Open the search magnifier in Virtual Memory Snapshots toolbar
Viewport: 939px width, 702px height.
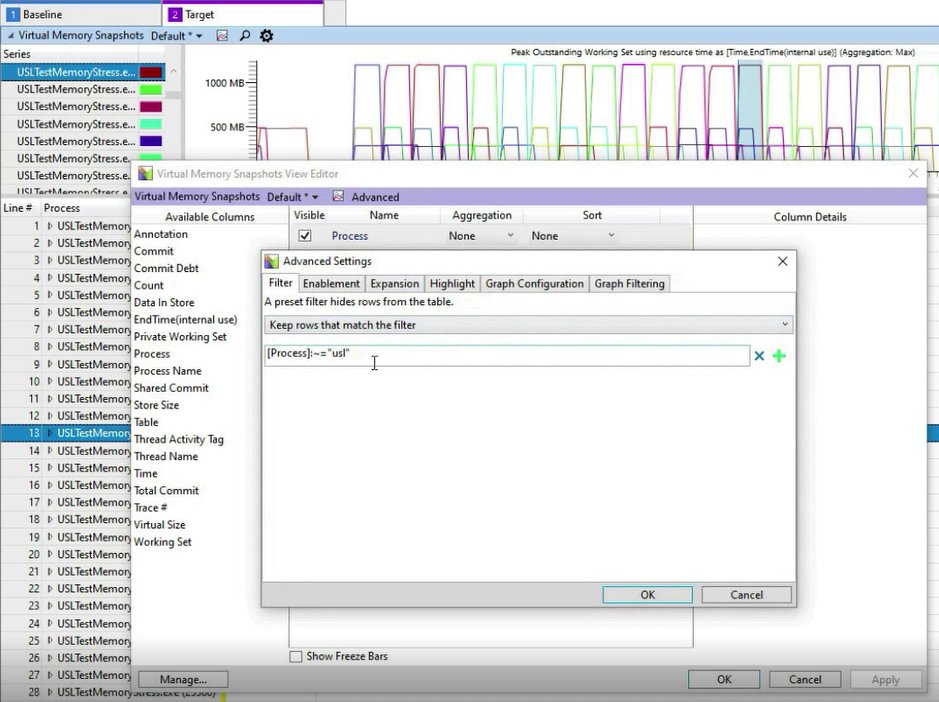pos(244,36)
